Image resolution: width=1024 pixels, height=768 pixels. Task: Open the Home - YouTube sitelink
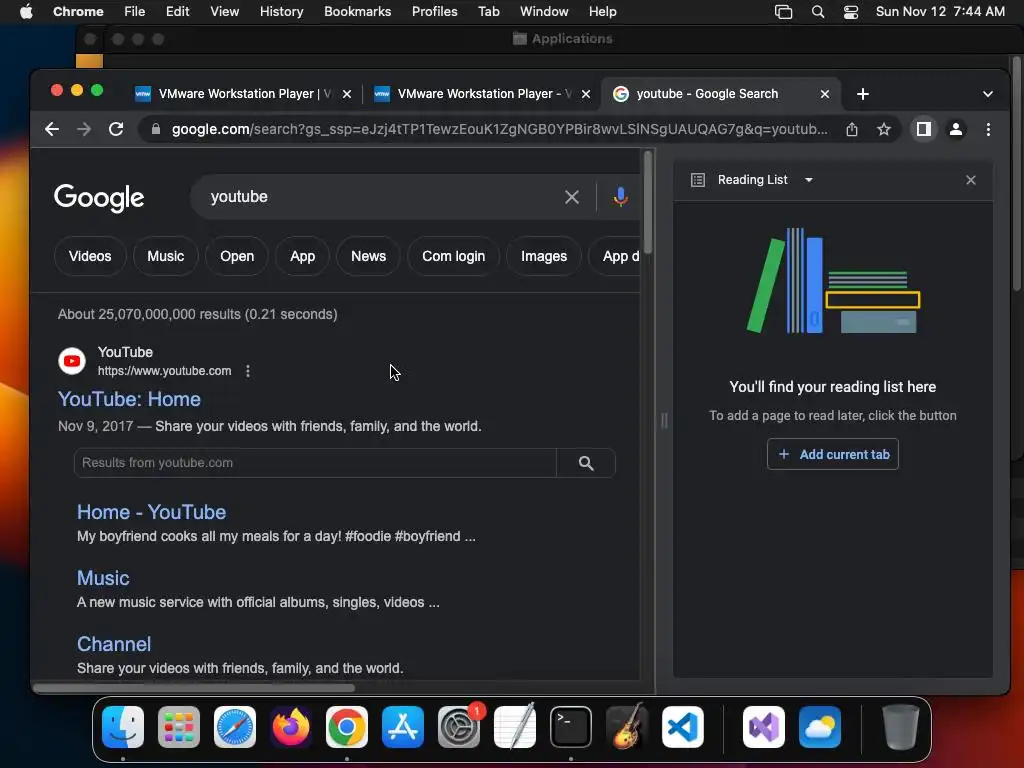click(152, 512)
